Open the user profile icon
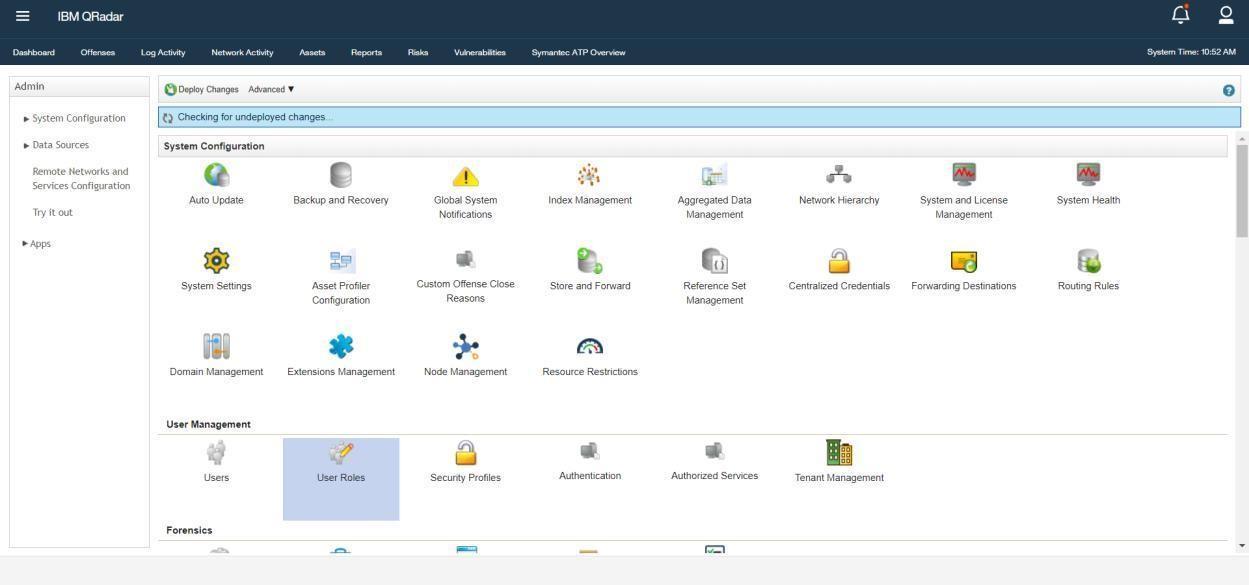The width and height of the screenshot is (1249, 585). [1226, 15]
